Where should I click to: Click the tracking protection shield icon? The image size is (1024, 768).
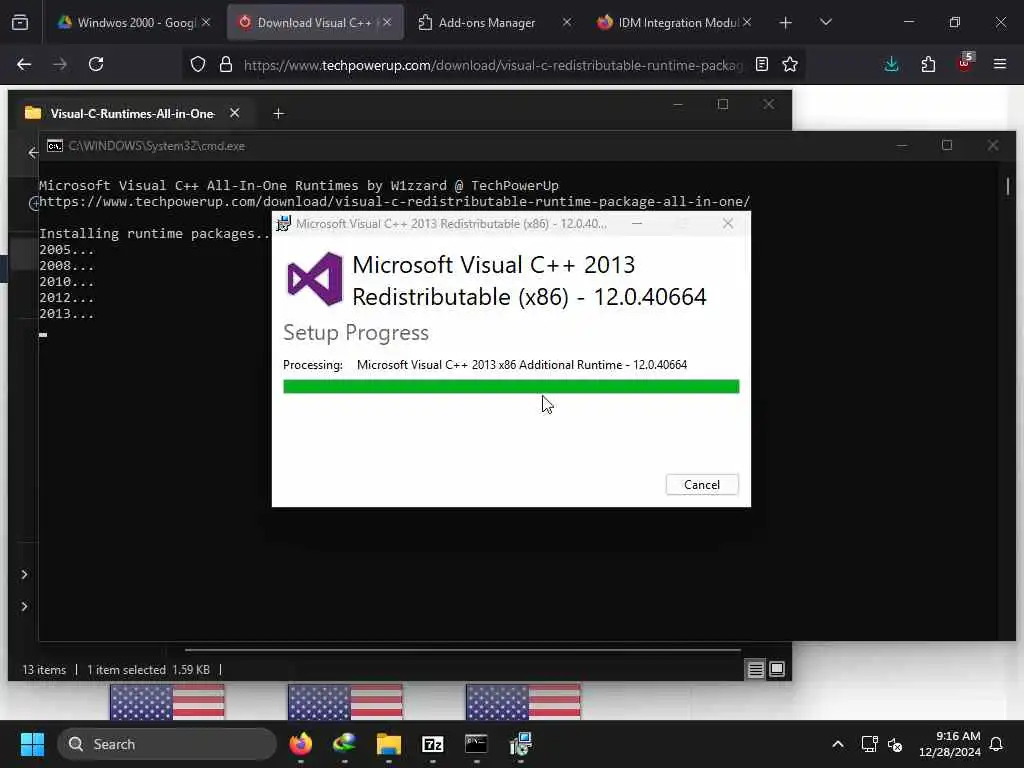198,64
